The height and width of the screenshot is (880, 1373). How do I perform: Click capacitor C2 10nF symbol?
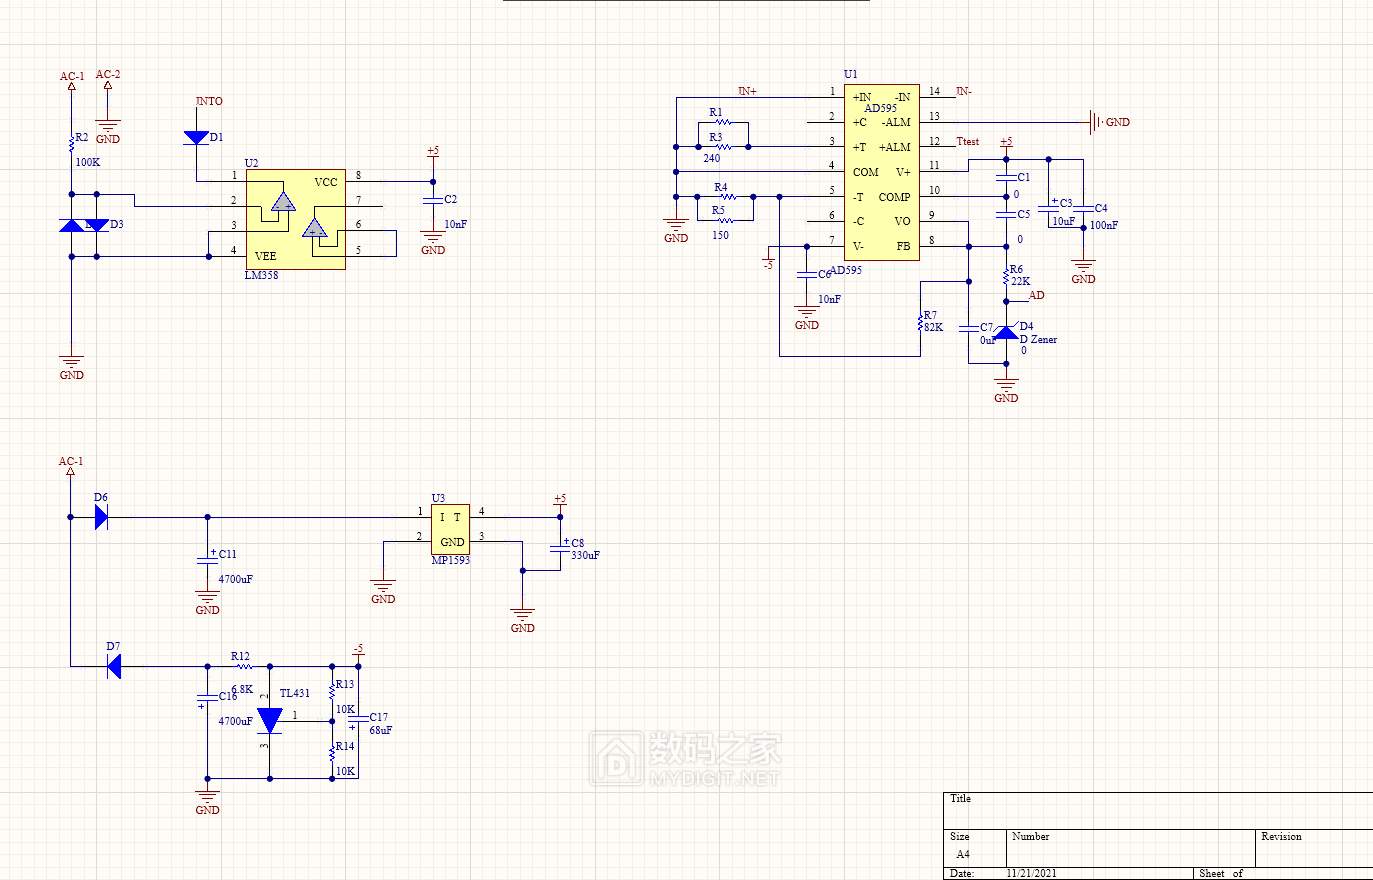click(433, 200)
